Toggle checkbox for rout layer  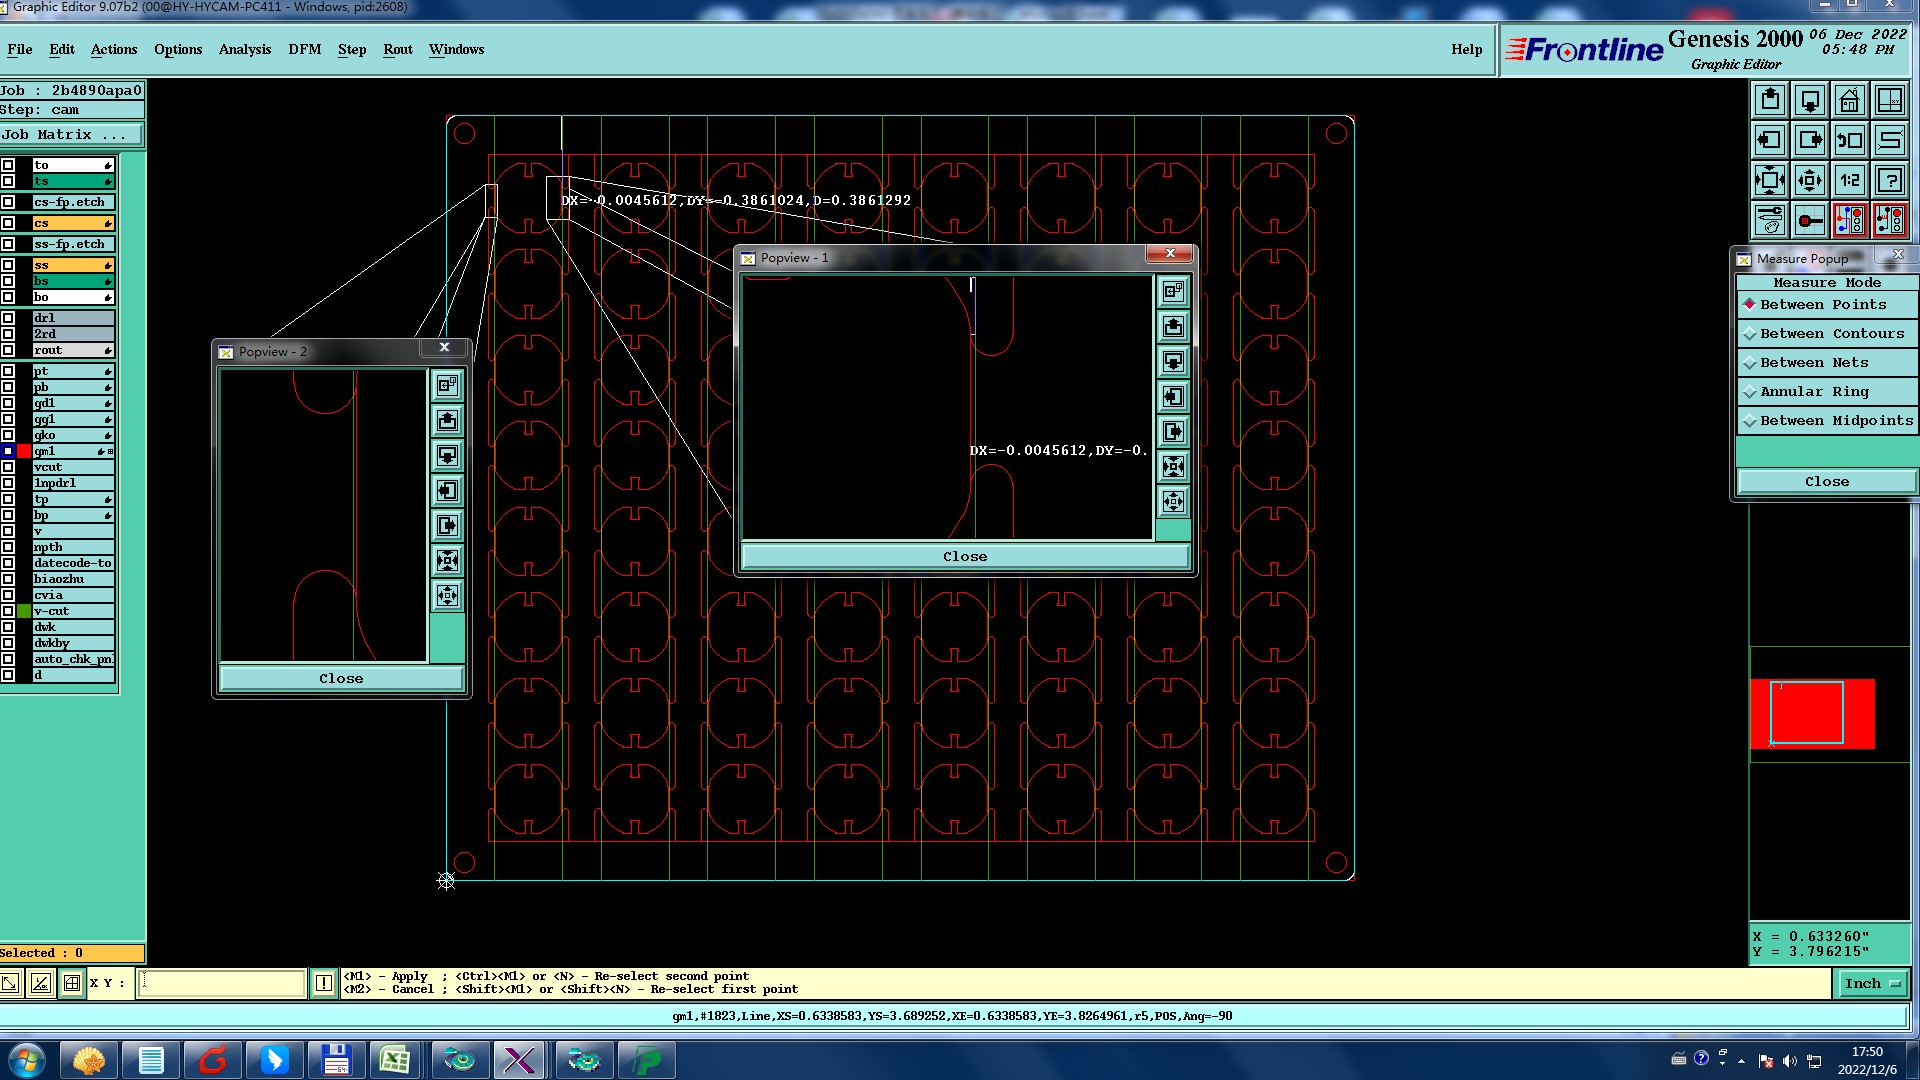(8, 350)
